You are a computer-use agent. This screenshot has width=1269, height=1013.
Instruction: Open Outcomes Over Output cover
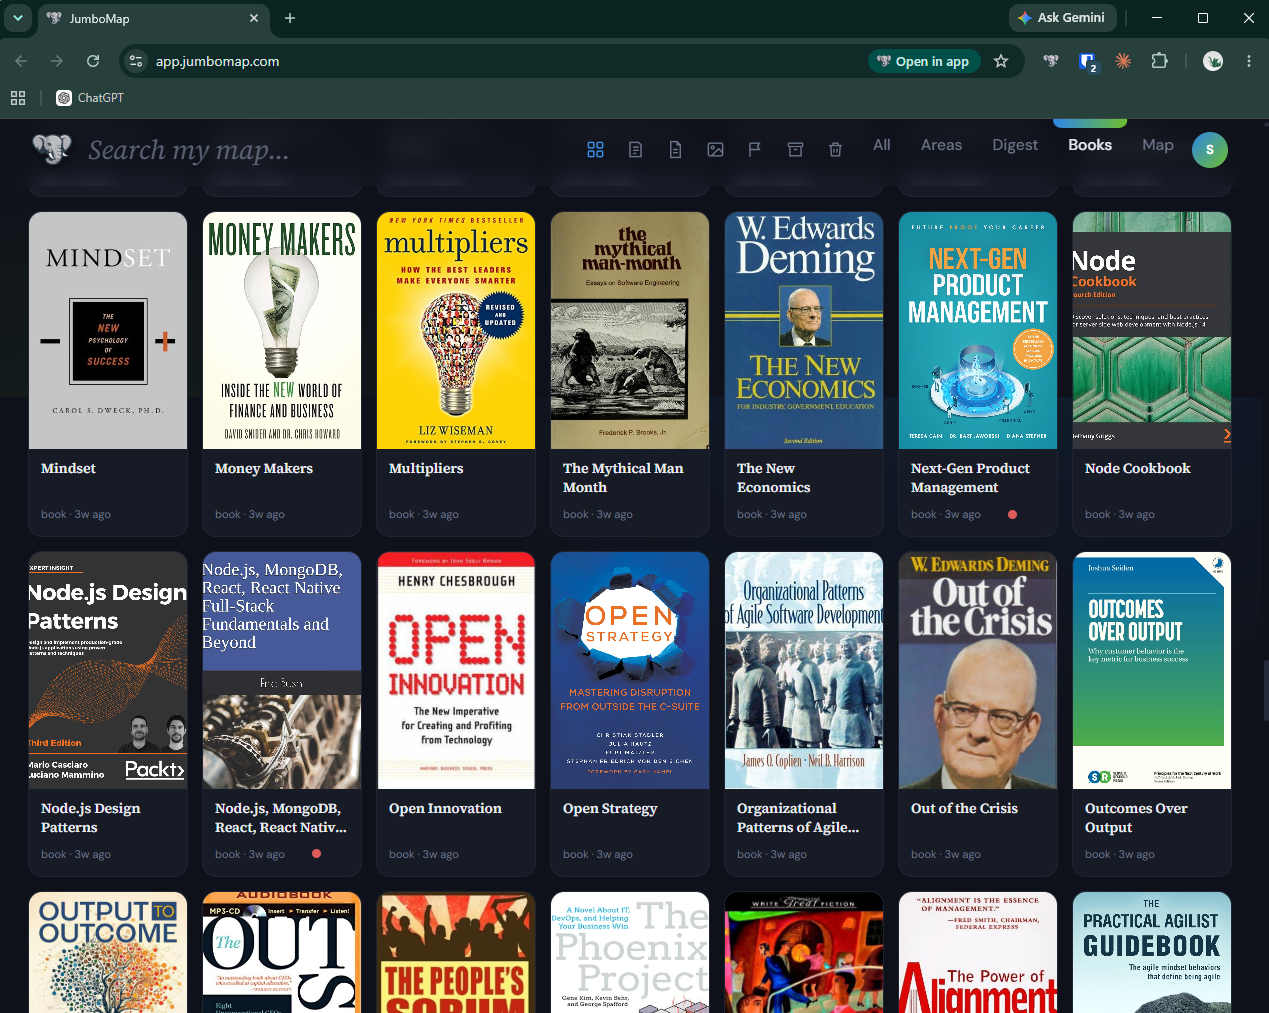click(1152, 670)
